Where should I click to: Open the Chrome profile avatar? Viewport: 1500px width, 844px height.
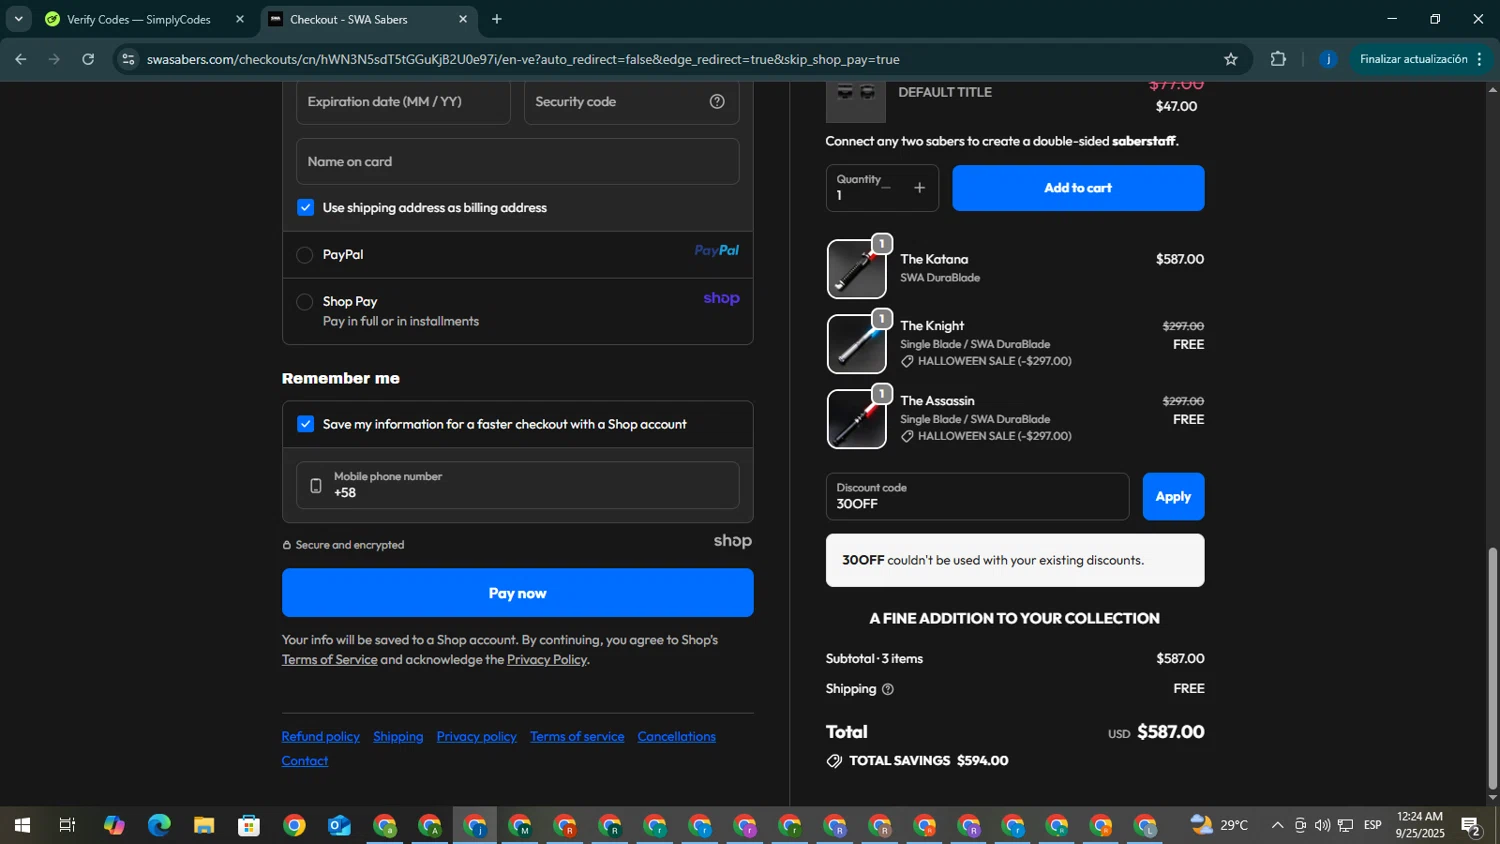pyautogui.click(x=1328, y=59)
